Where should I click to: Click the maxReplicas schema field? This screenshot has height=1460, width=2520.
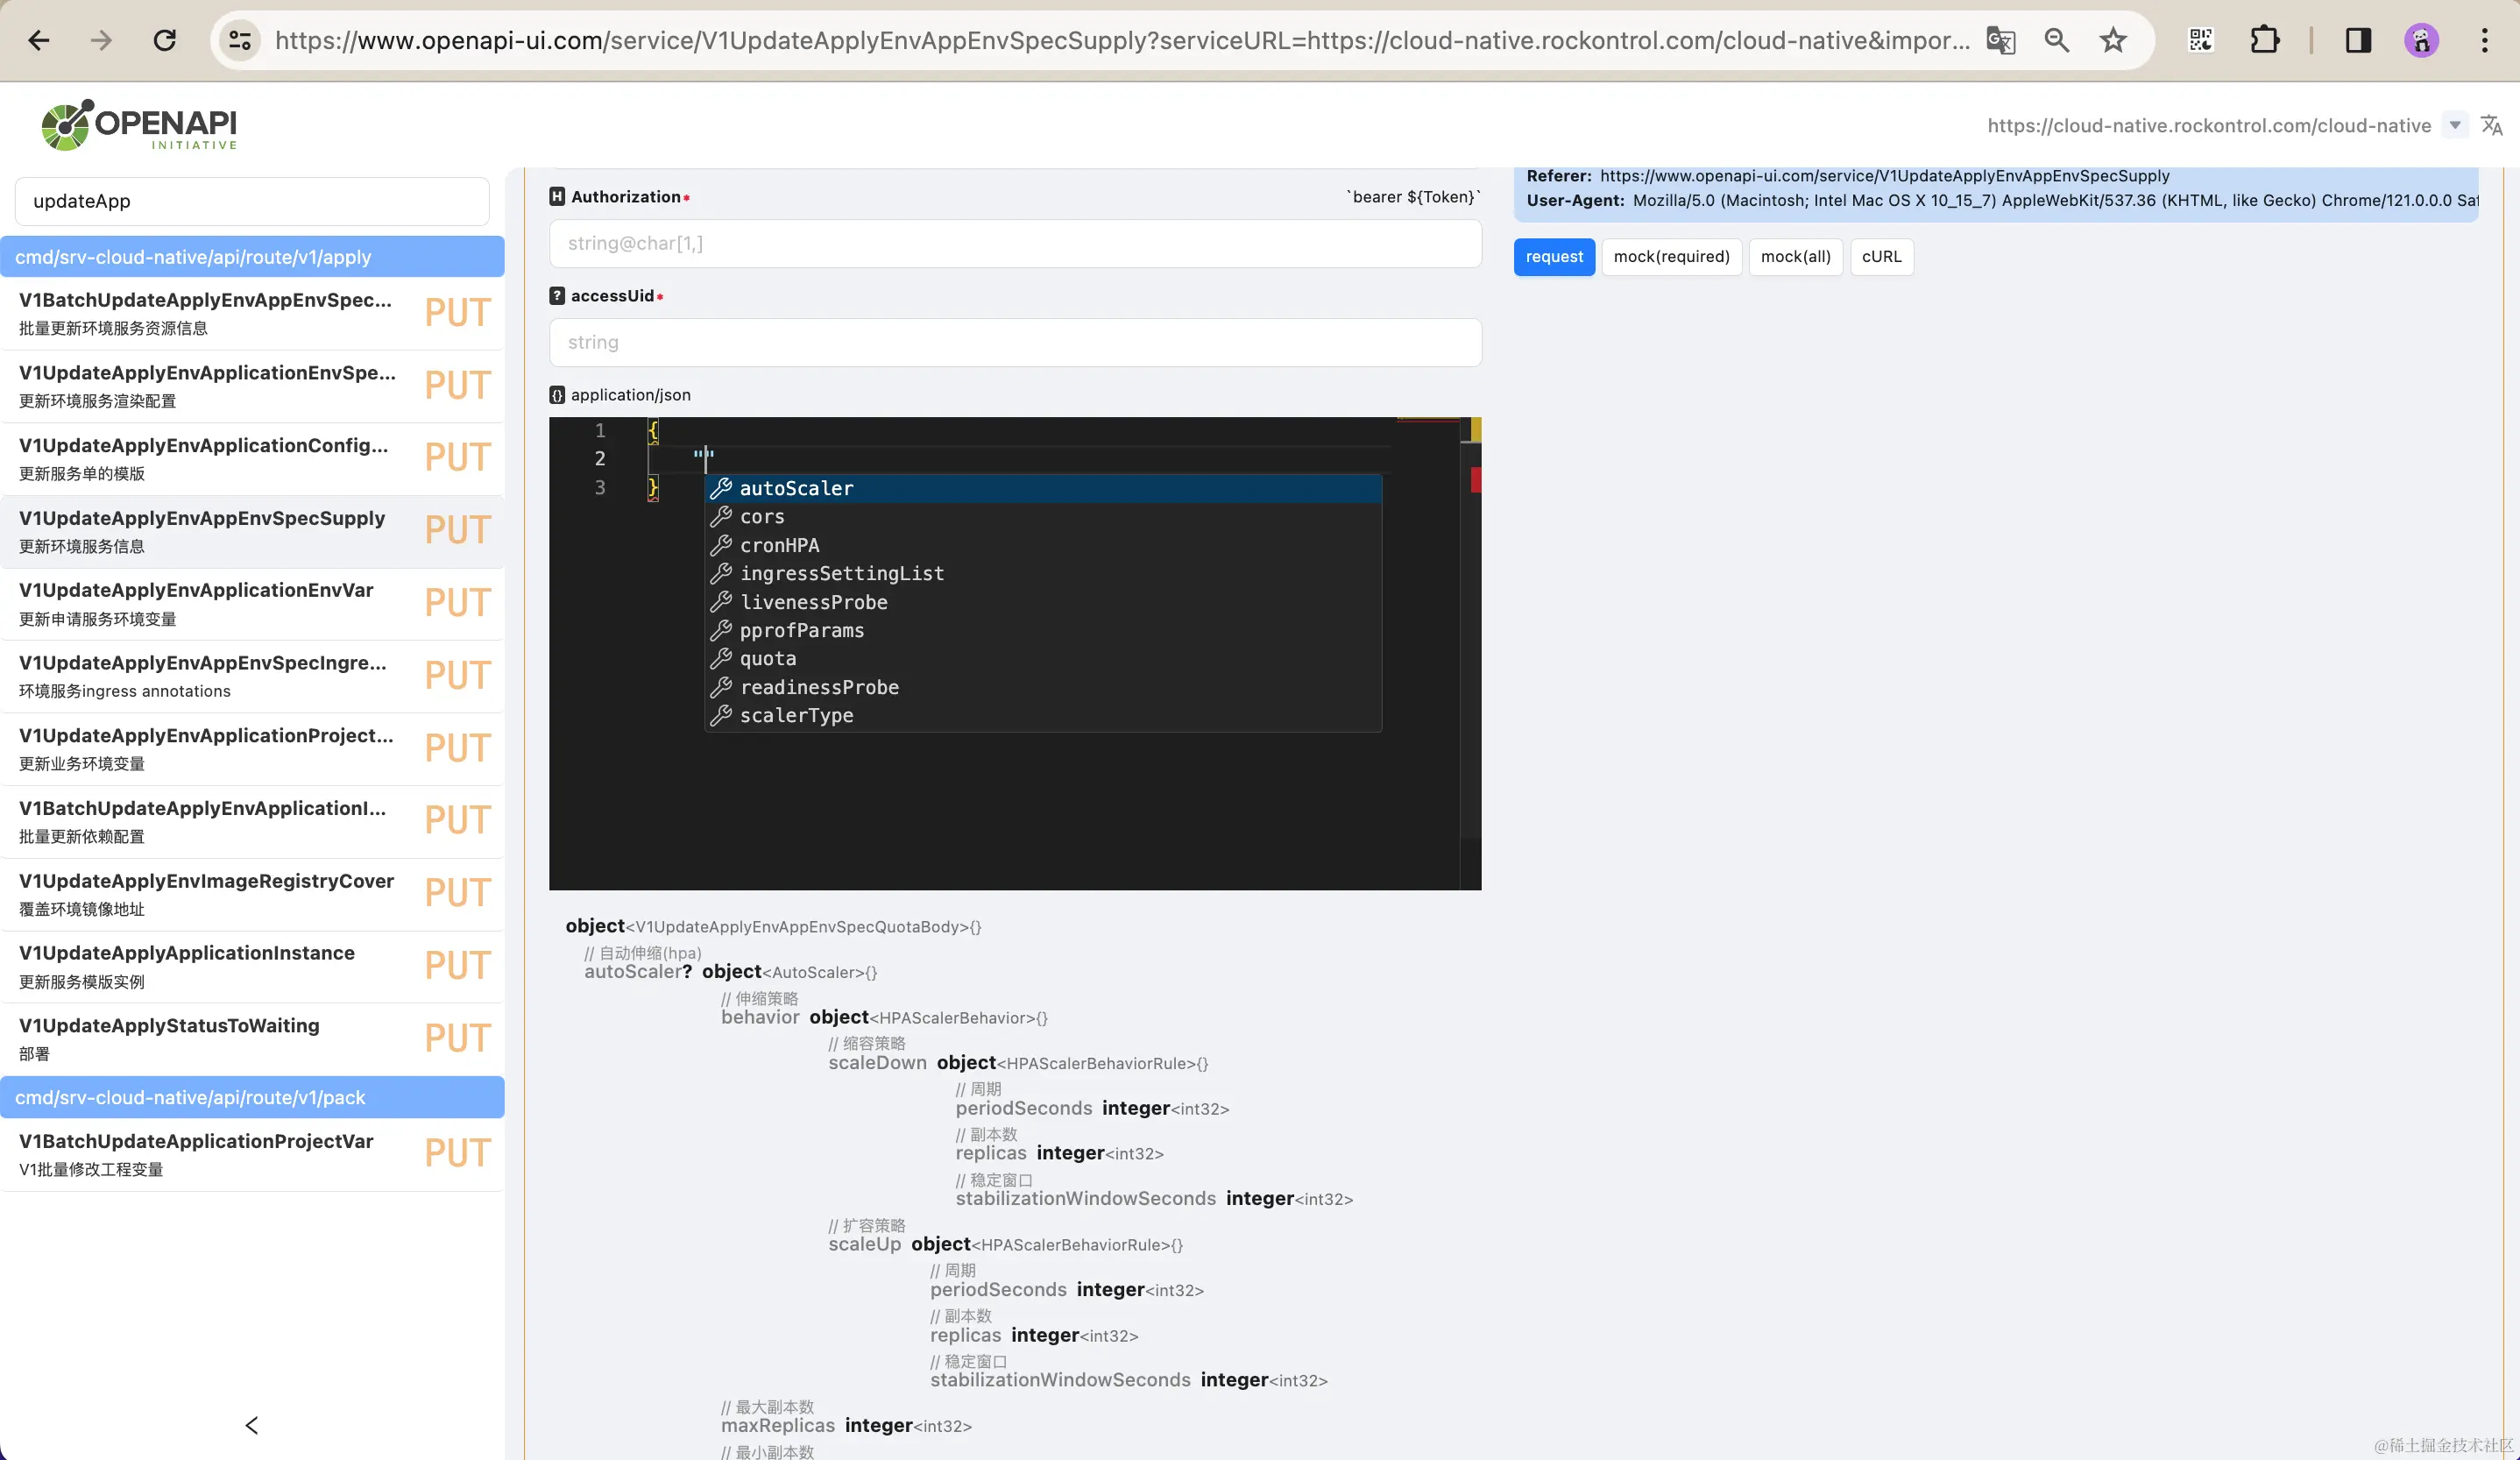pos(777,1426)
